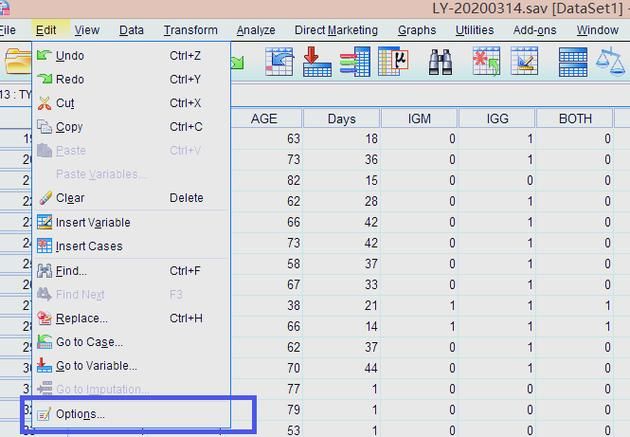
Task: Choose Undo from Edit menu
Action: point(131,55)
